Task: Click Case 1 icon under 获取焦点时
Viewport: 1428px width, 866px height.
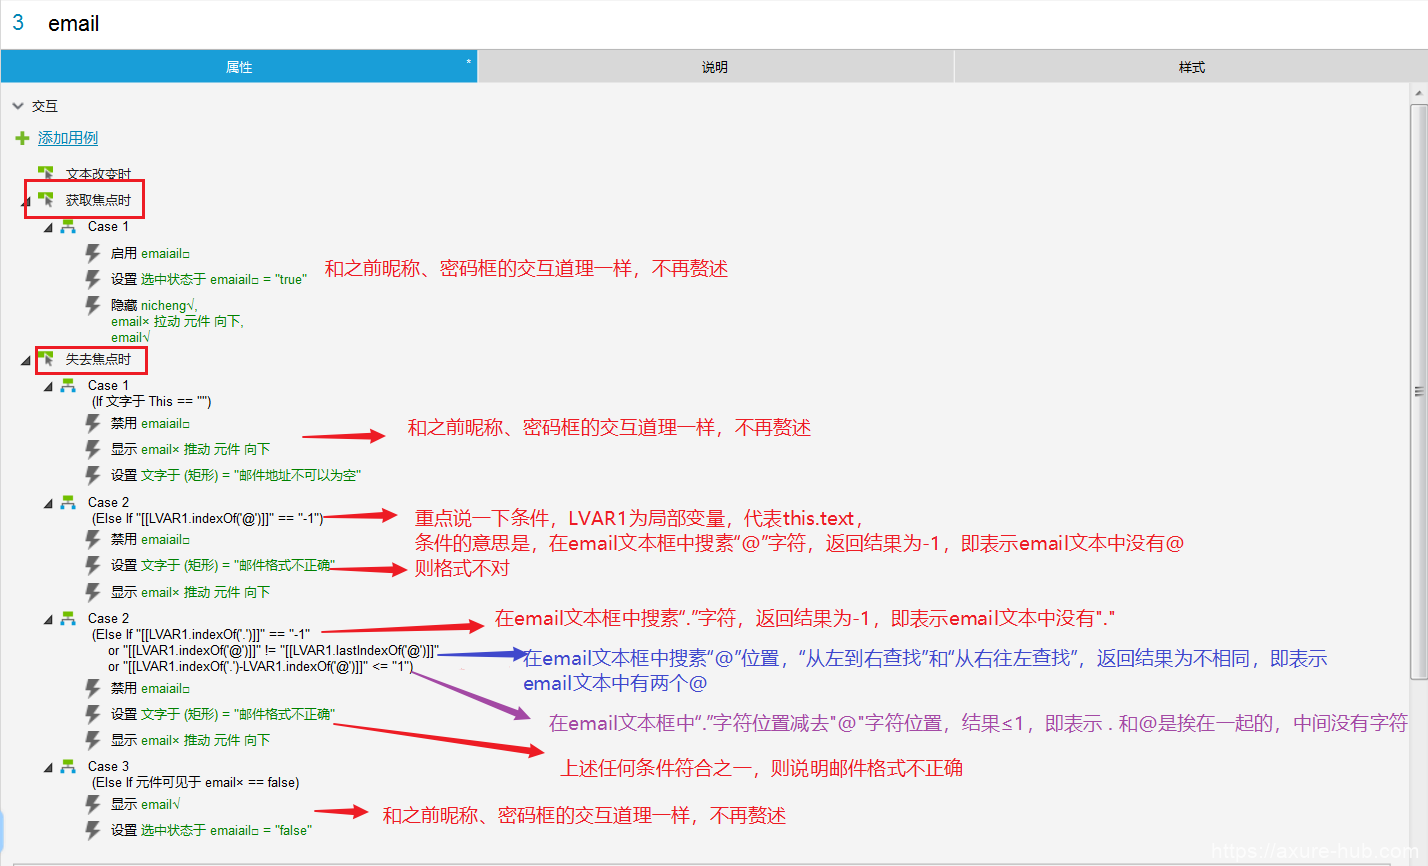Action: (68, 227)
